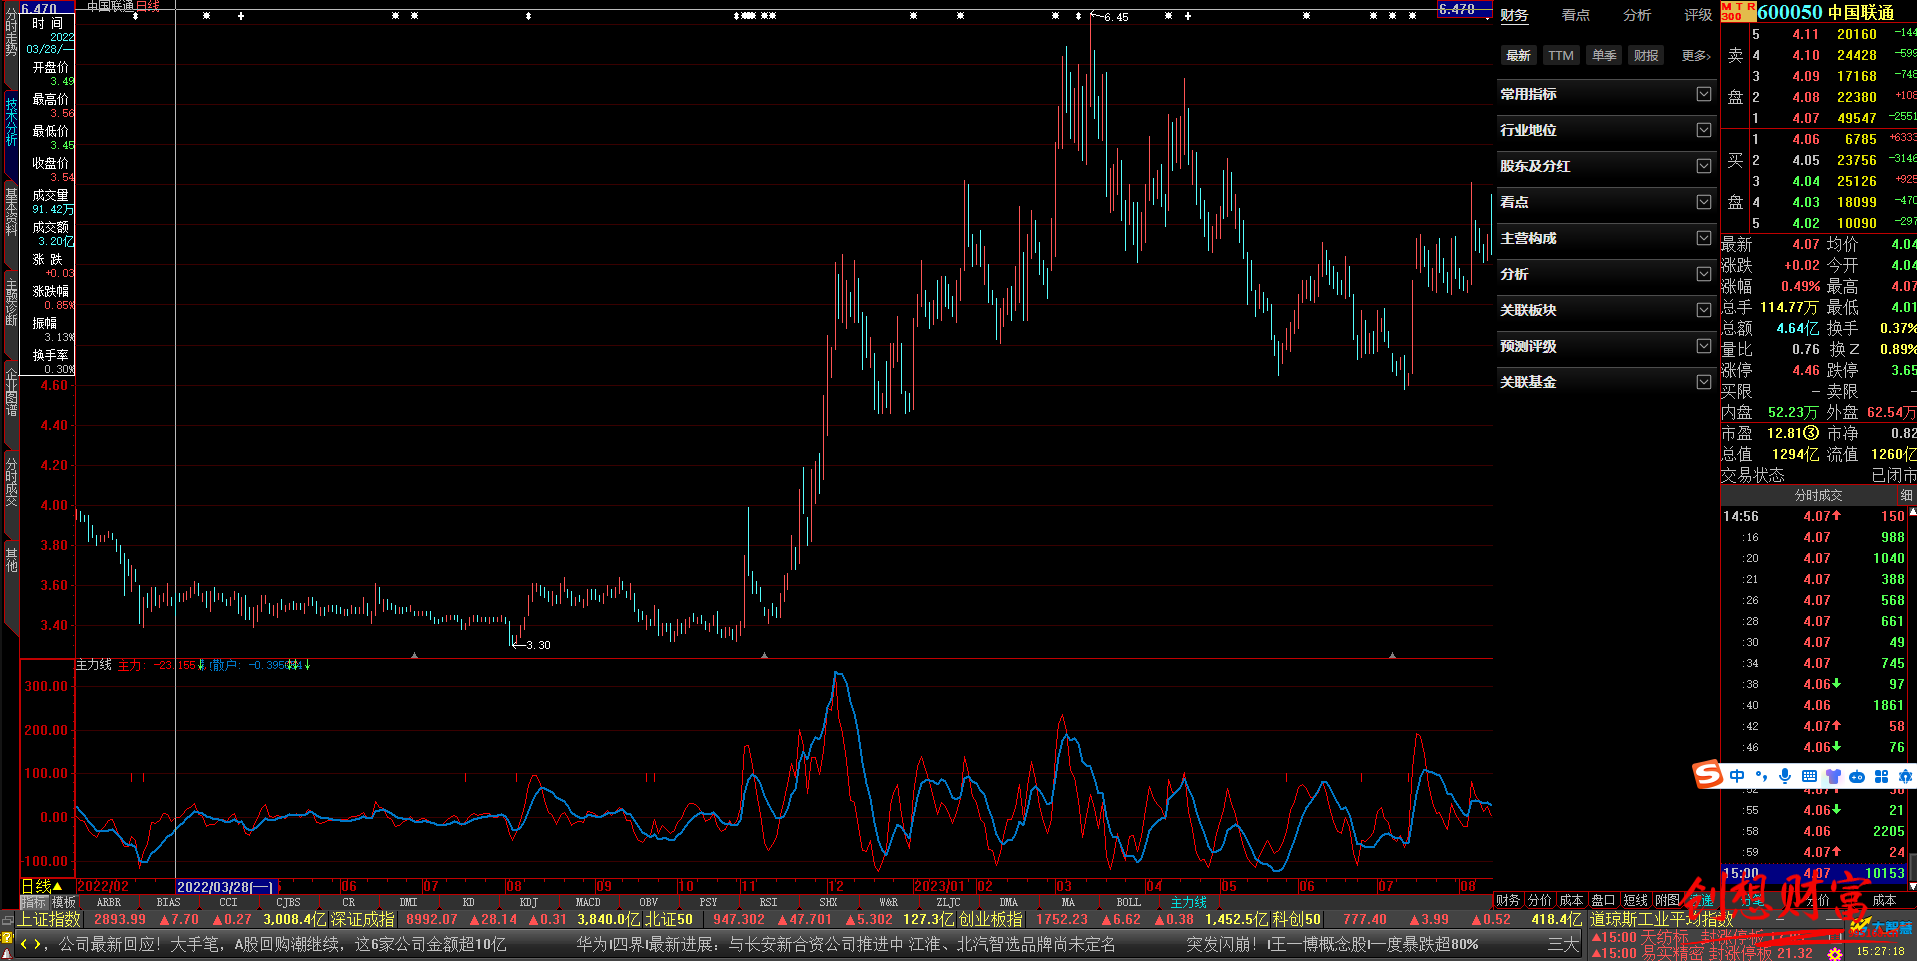This screenshot has width=1917, height=961.
Task: Click the Sogou input method S logo
Action: point(1707,775)
